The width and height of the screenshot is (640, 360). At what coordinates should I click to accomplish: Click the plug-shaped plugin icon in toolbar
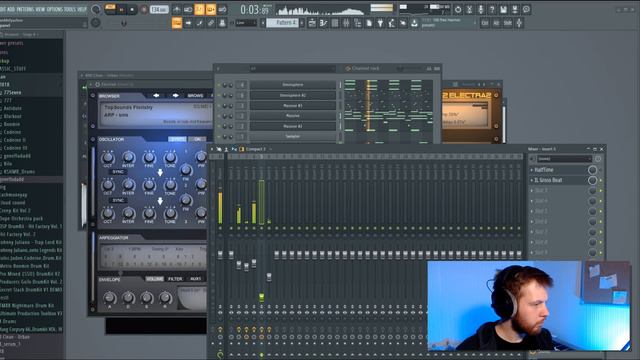point(380,23)
